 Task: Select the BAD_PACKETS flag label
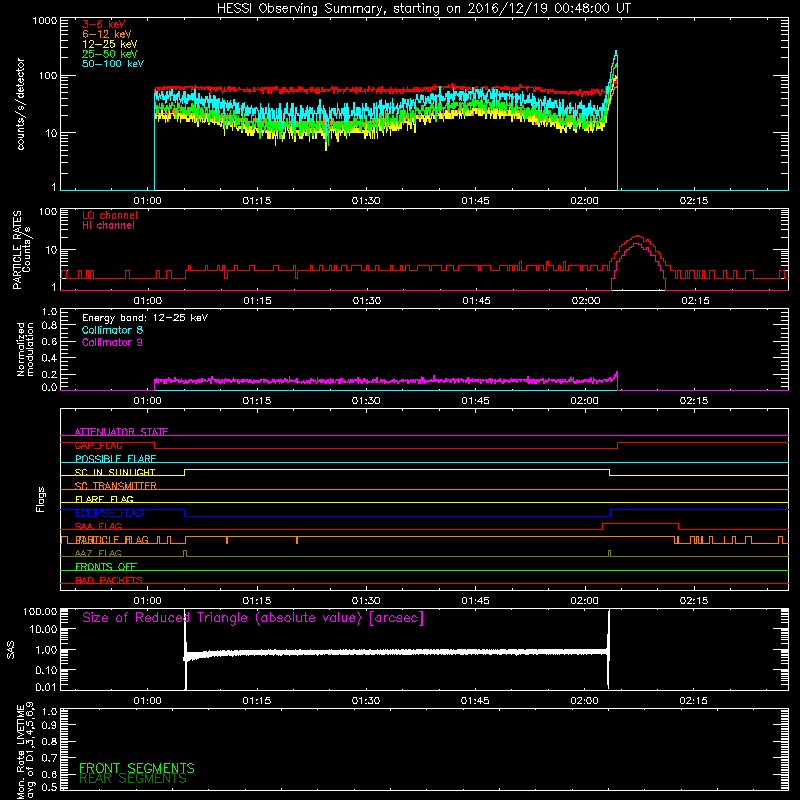[x=109, y=580]
